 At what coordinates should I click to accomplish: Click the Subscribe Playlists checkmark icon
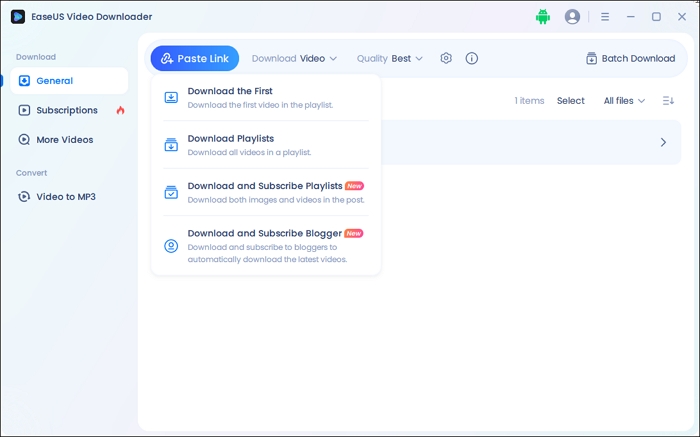171,192
